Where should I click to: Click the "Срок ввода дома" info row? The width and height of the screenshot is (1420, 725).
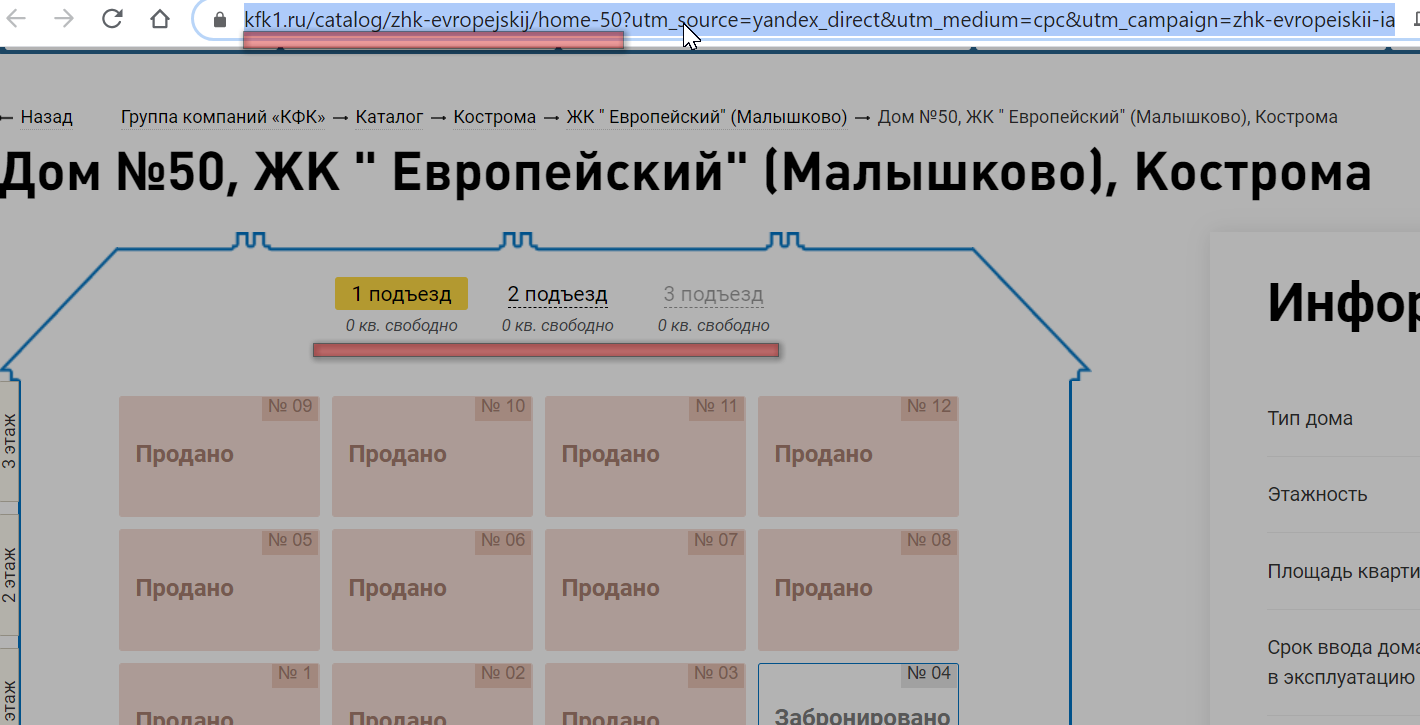pos(1343,662)
